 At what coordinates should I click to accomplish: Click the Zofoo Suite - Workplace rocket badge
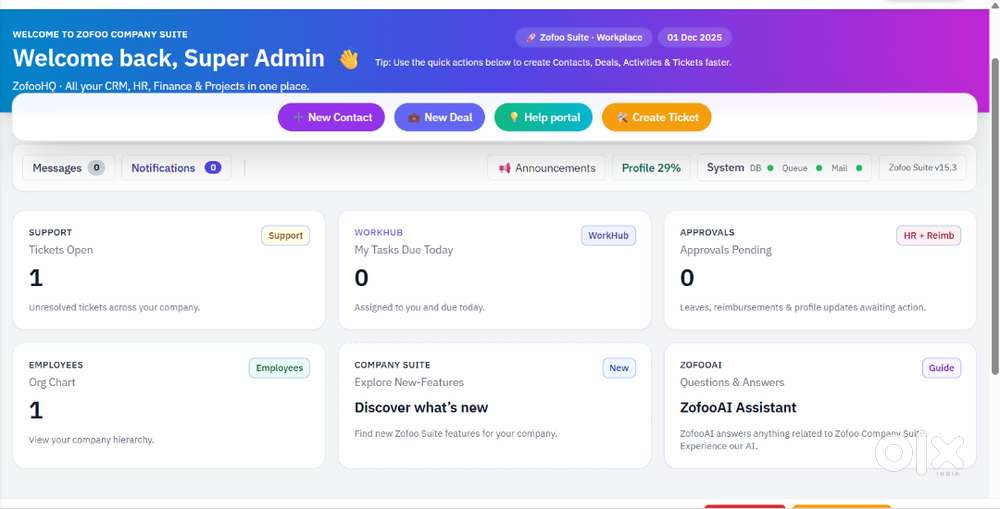[584, 37]
